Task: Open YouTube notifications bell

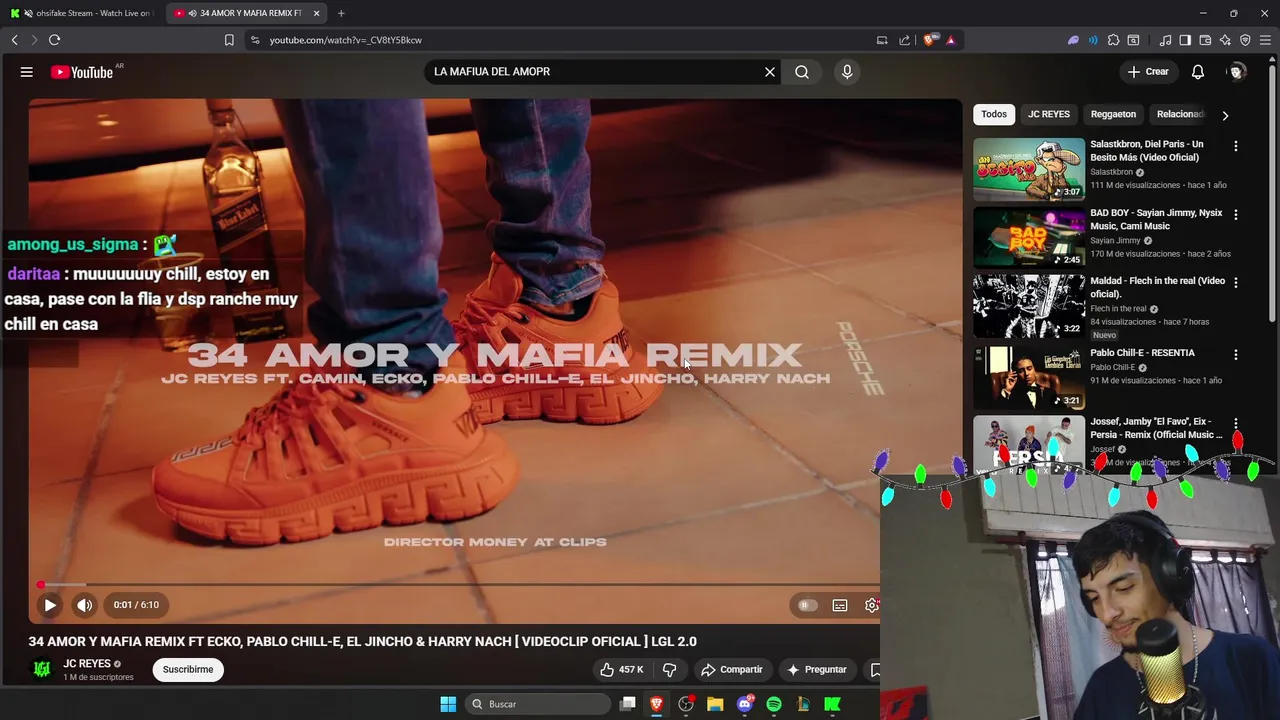Action: (x=1198, y=72)
